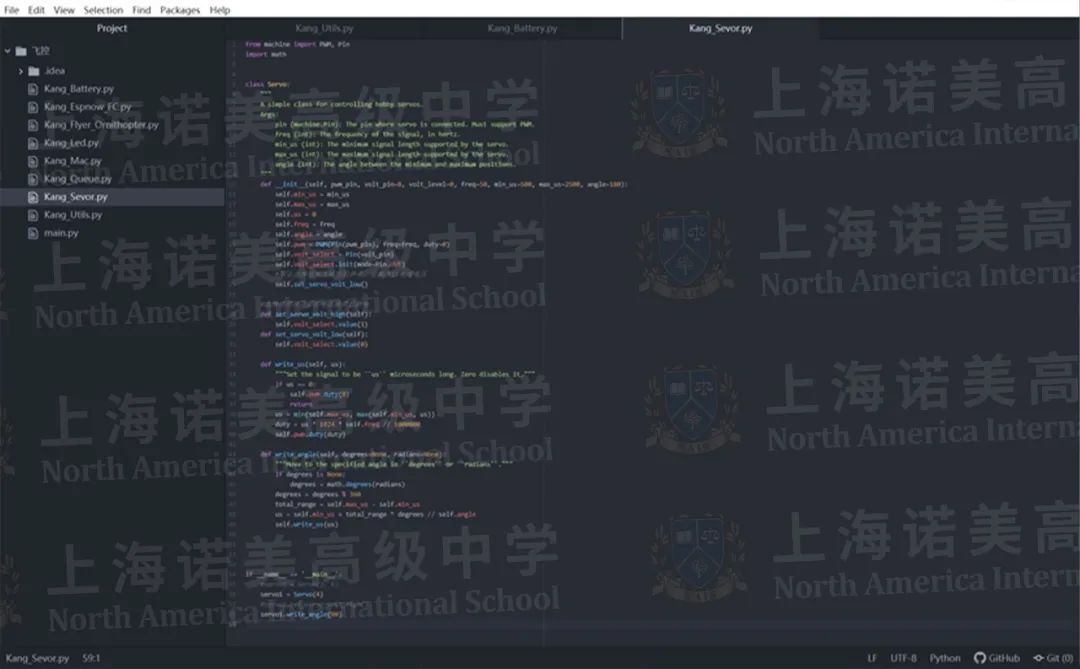Open Kang_Queue.py from the file tree

78,178
